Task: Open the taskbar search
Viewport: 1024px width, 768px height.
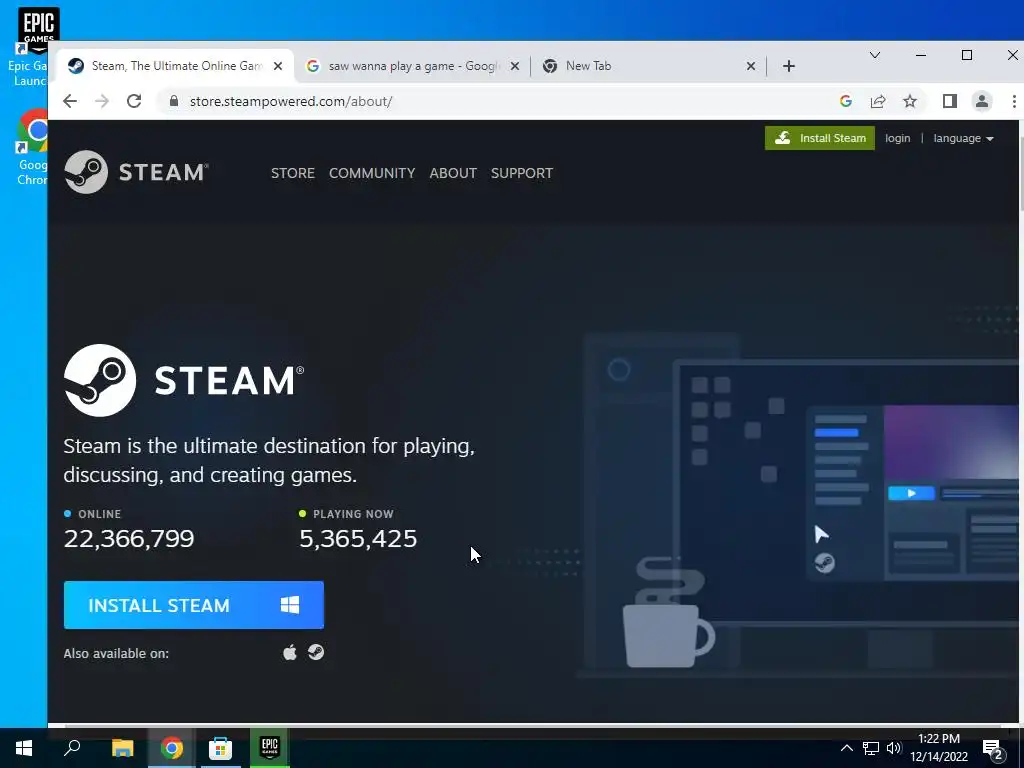Action: (72, 748)
